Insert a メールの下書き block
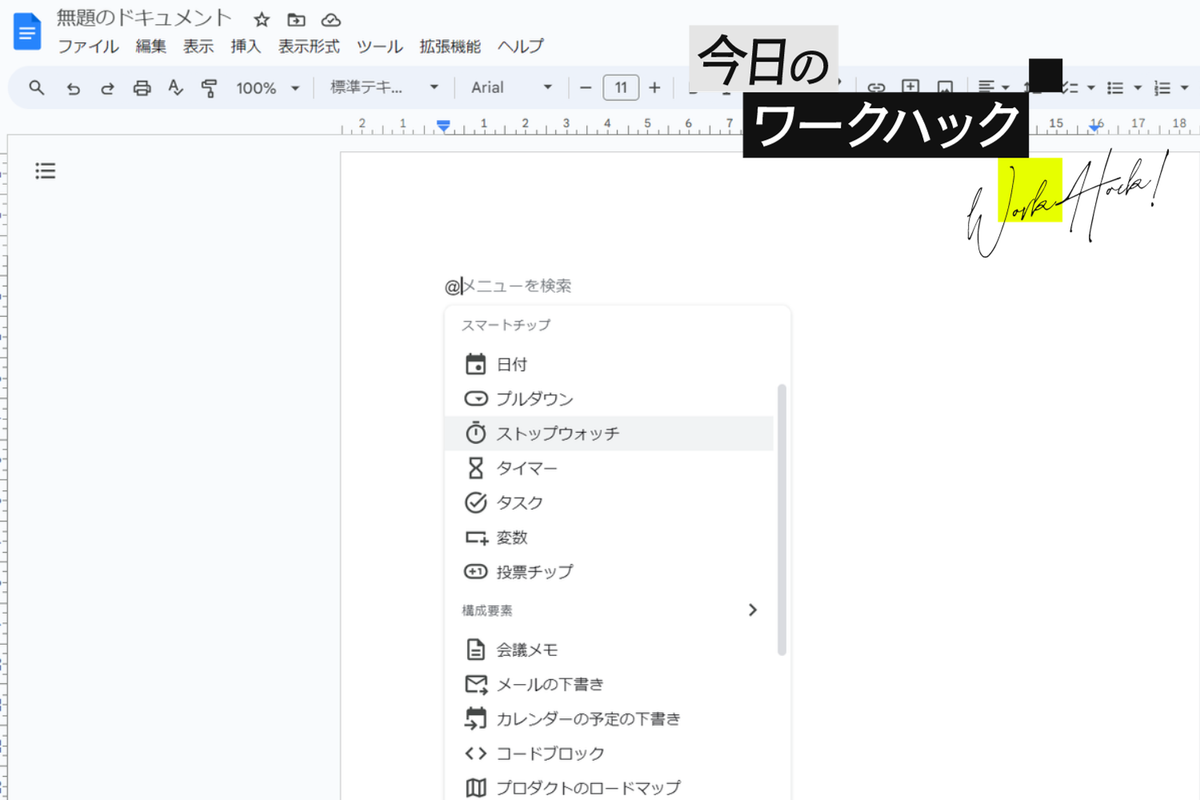 pos(609,685)
